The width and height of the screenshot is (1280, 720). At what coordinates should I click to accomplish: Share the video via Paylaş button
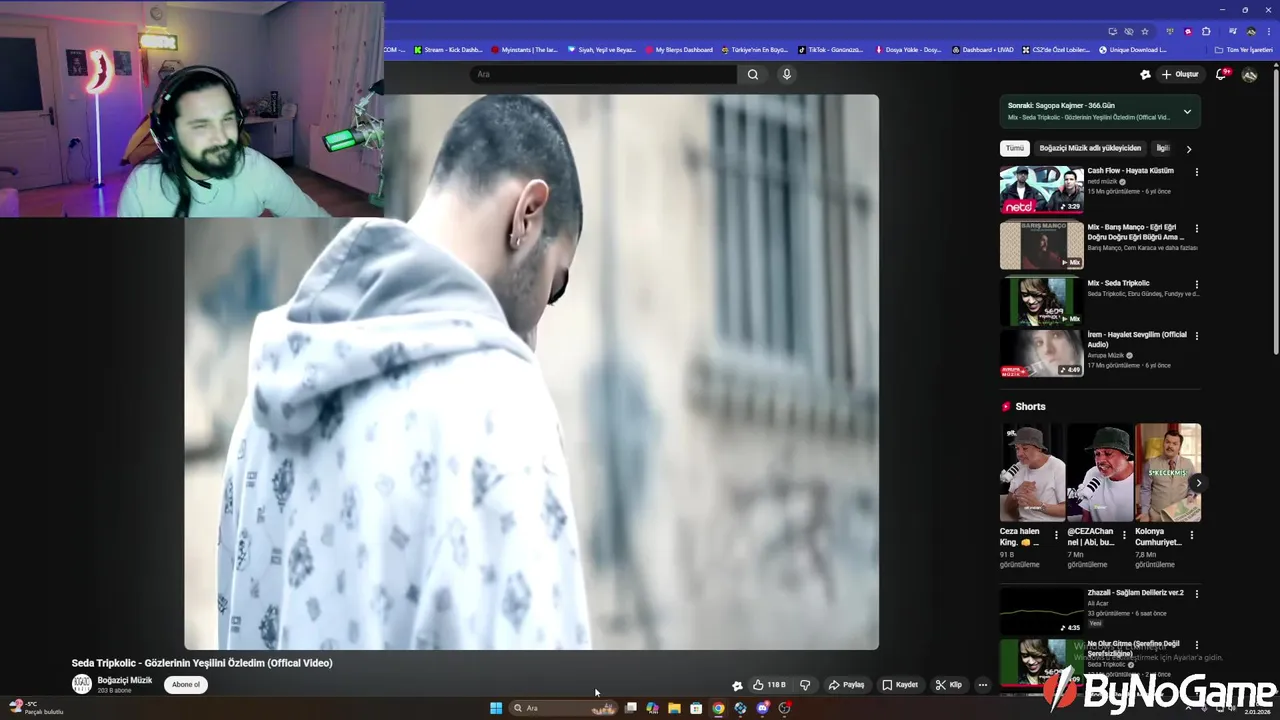point(846,685)
